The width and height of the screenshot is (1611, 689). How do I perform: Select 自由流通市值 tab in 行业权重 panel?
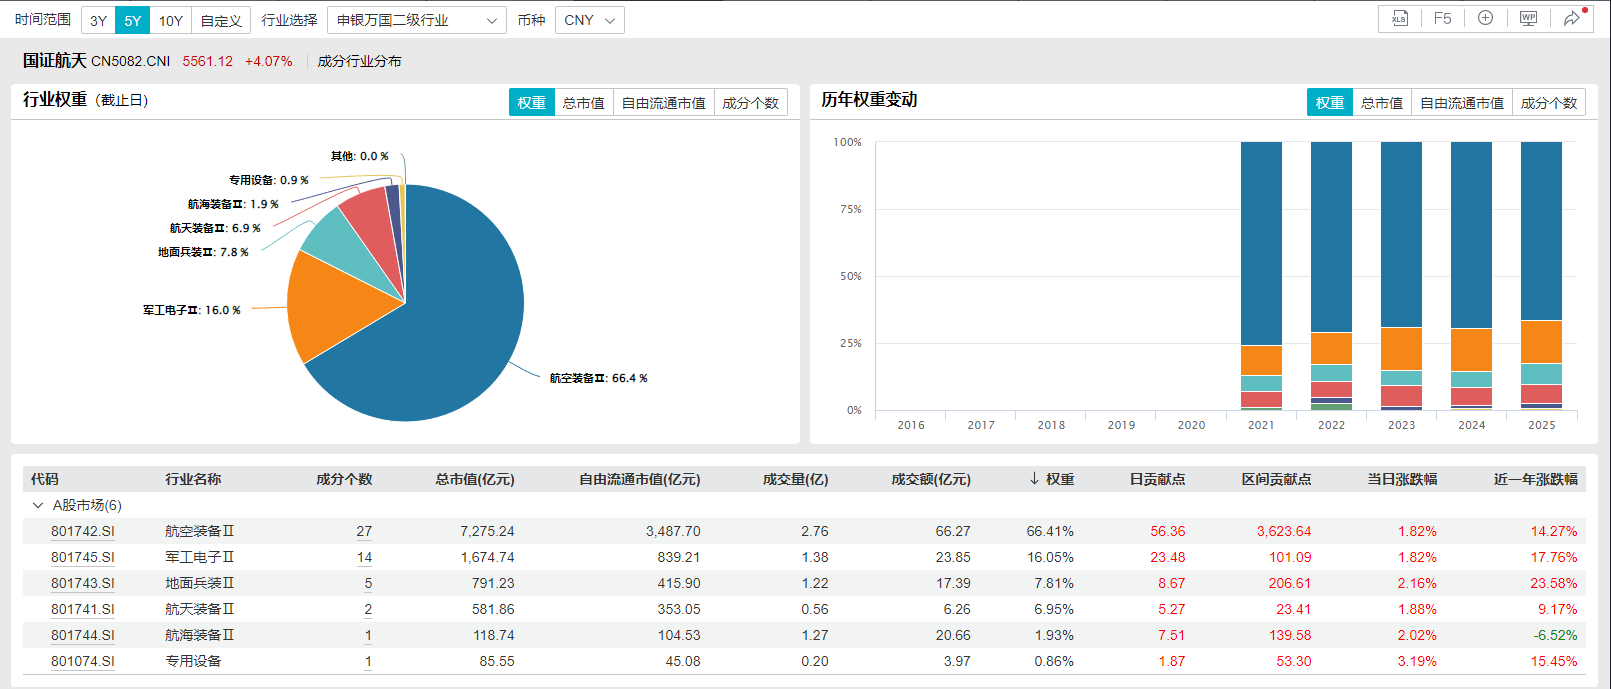pyautogui.click(x=663, y=103)
